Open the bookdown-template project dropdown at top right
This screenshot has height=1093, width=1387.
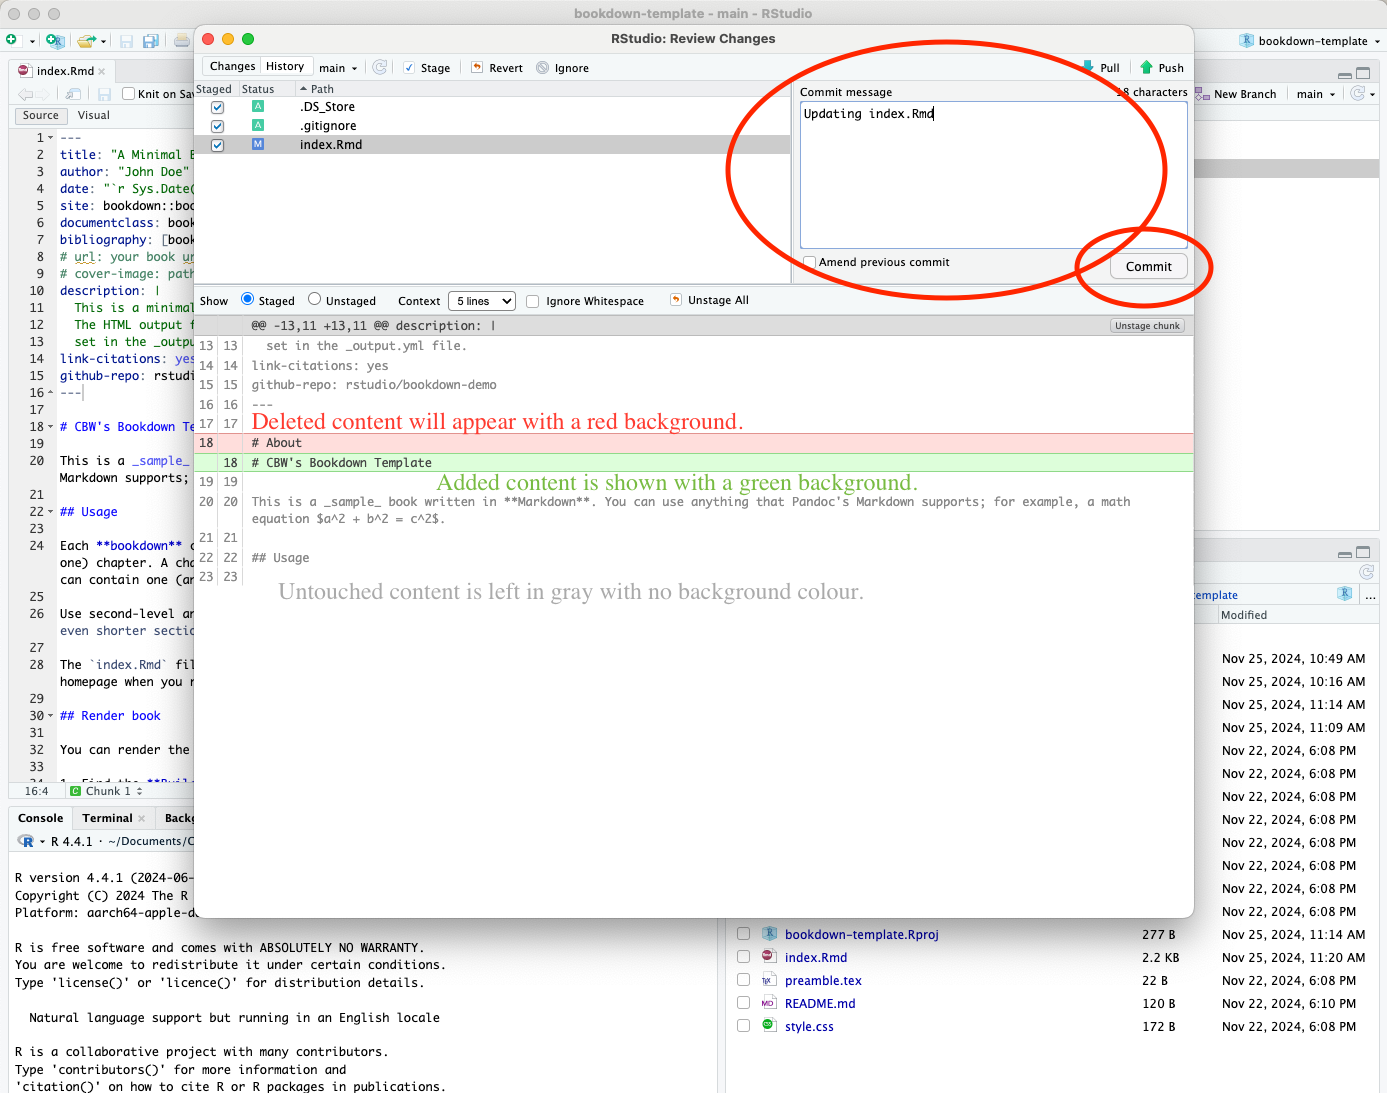pos(1310,41)
